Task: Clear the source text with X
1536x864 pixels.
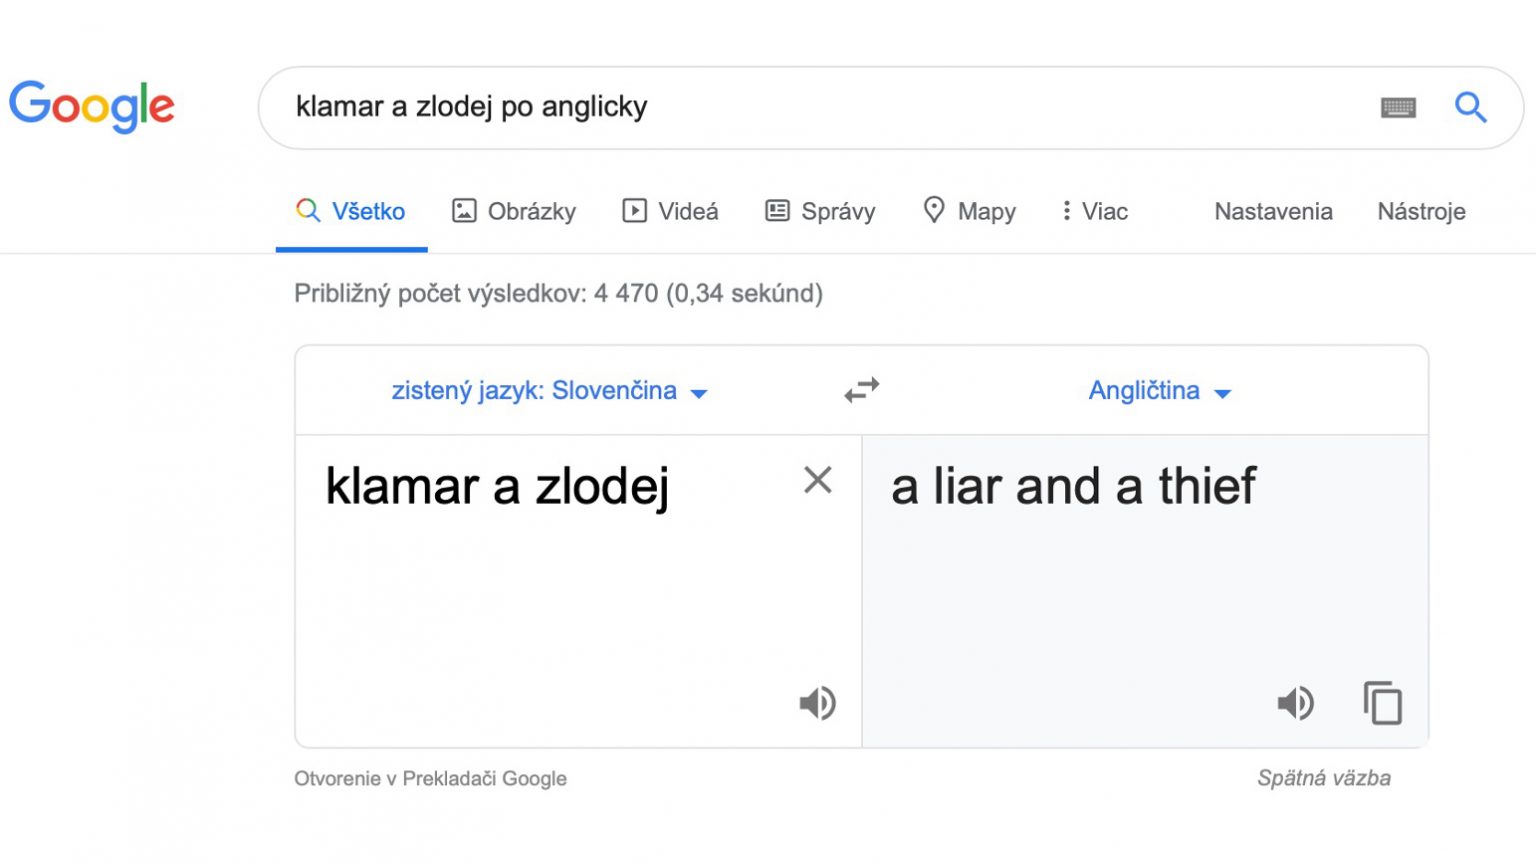Action: (818, 481)
